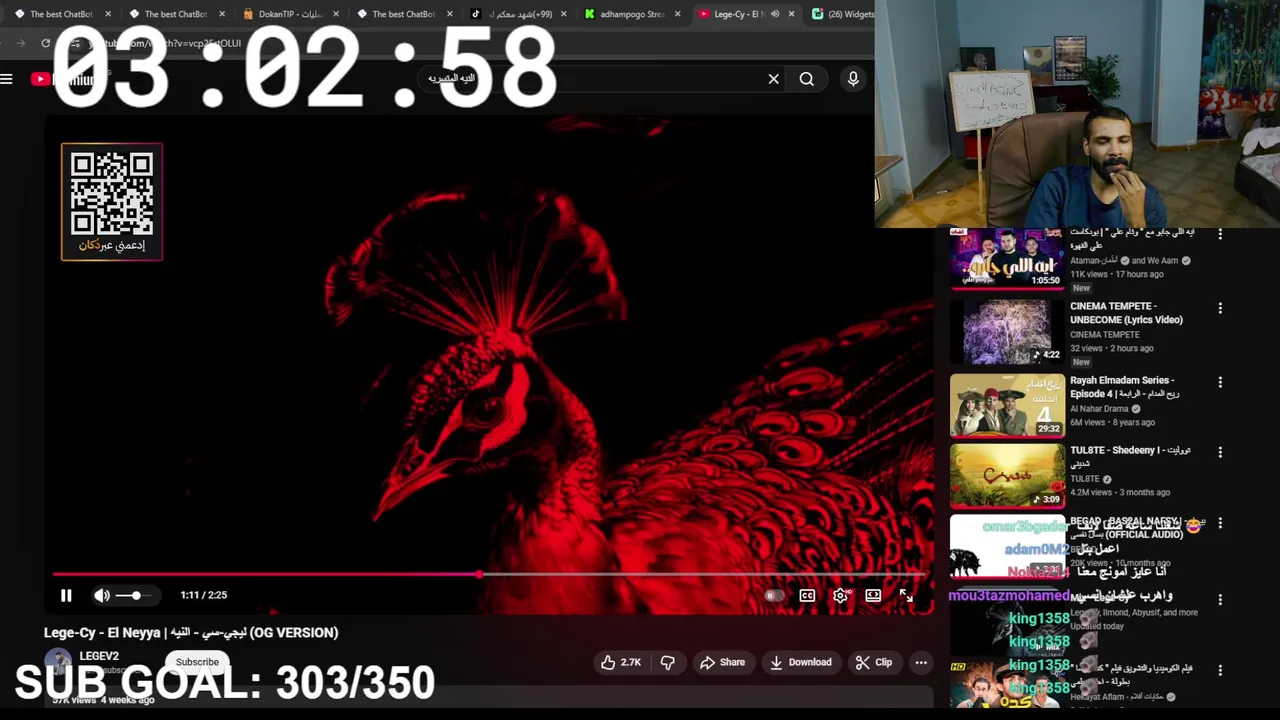Open options for the BEGAD Official Audio video
Viewport: 1280px width, 720px height.
pyautogui.click(x=1220, y=524)
